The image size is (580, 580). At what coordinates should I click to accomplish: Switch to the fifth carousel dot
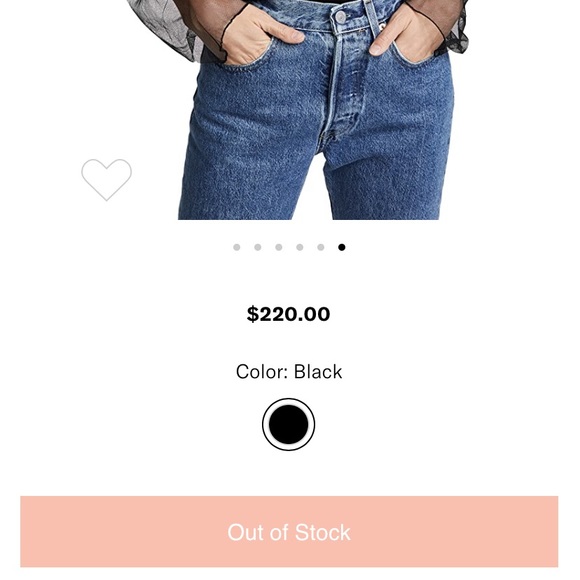[321, 247]
